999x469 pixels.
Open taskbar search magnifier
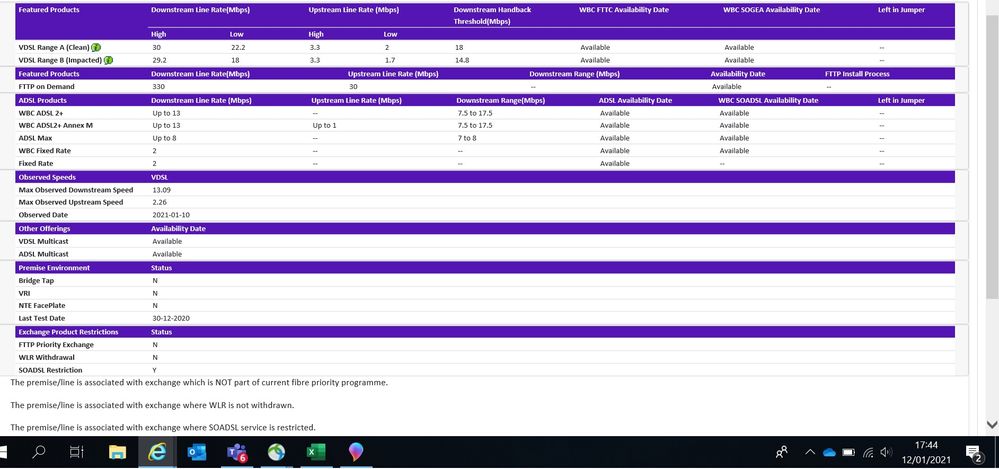[39, 452]
